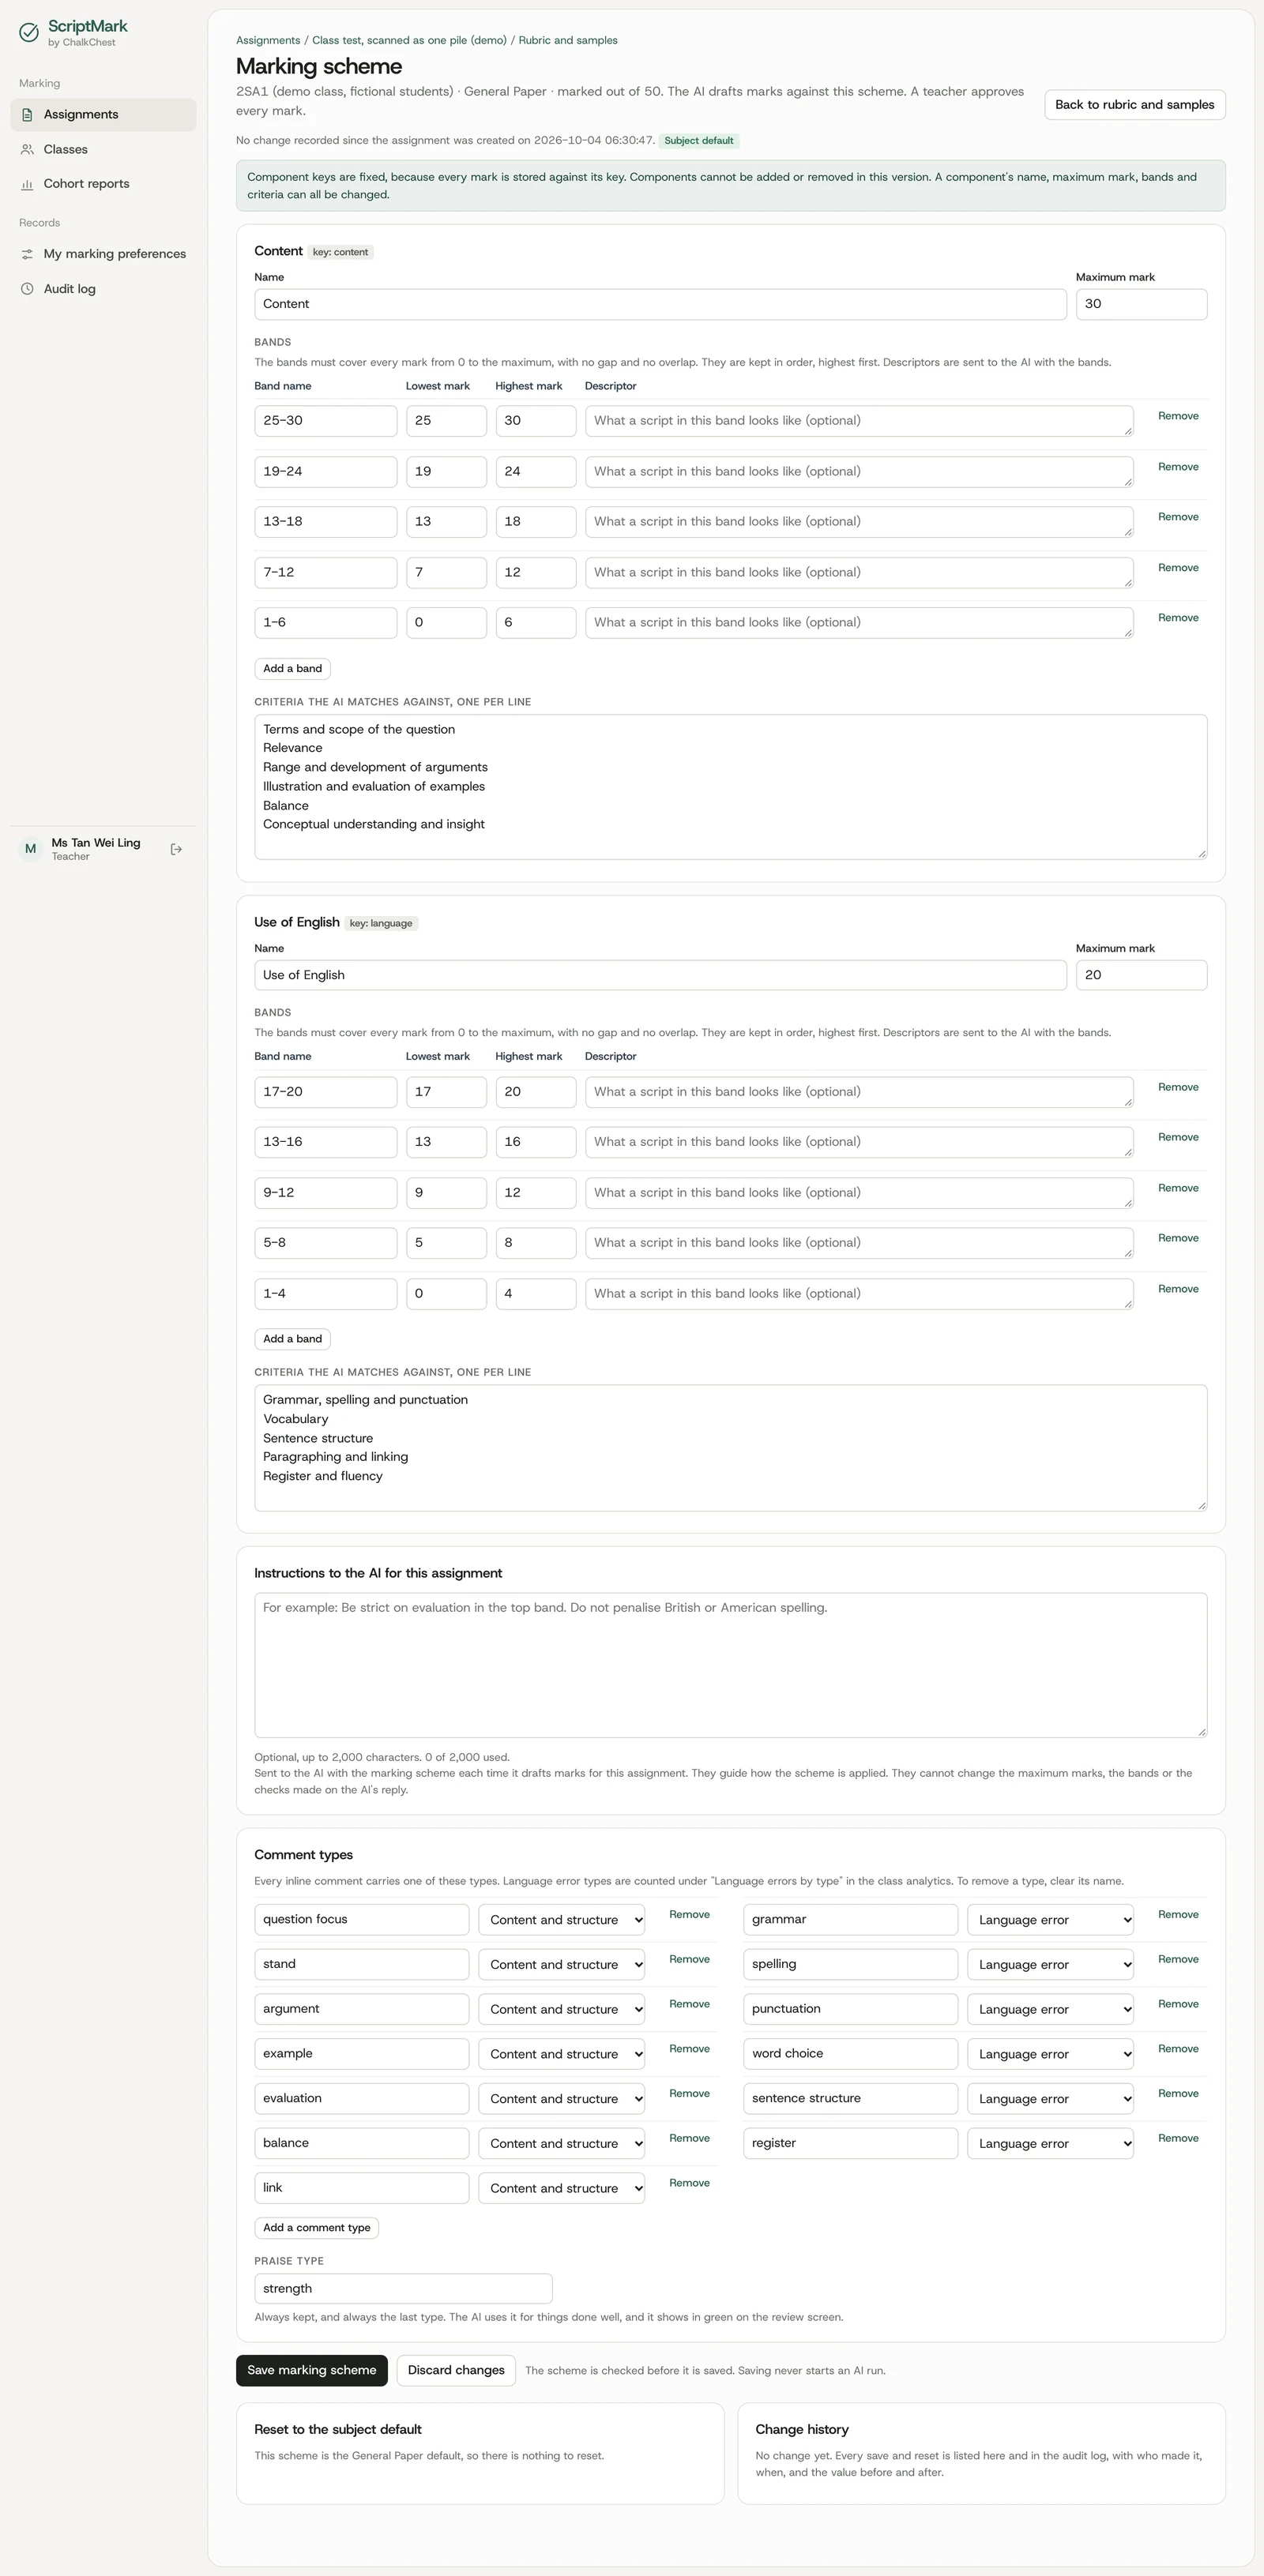The width and height of the screenshot is (1264, 2576).
Task: Click Add a comment type
Action: (x=316, y=2227)
